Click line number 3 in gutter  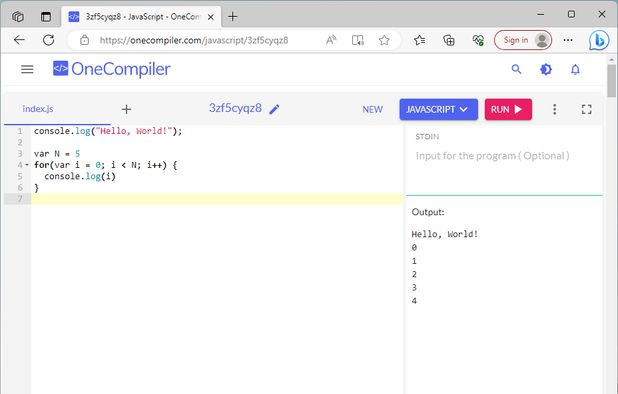pyautogui.click(x=20, y=154)
